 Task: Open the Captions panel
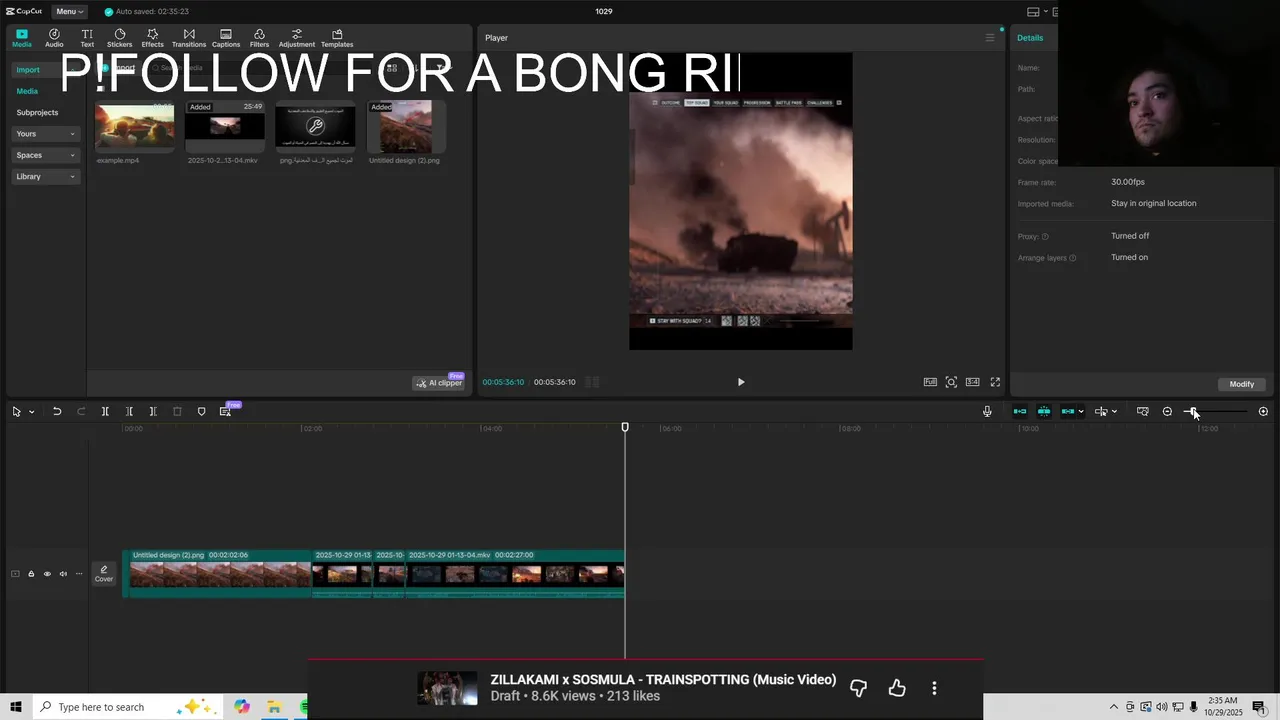(226, 38)
